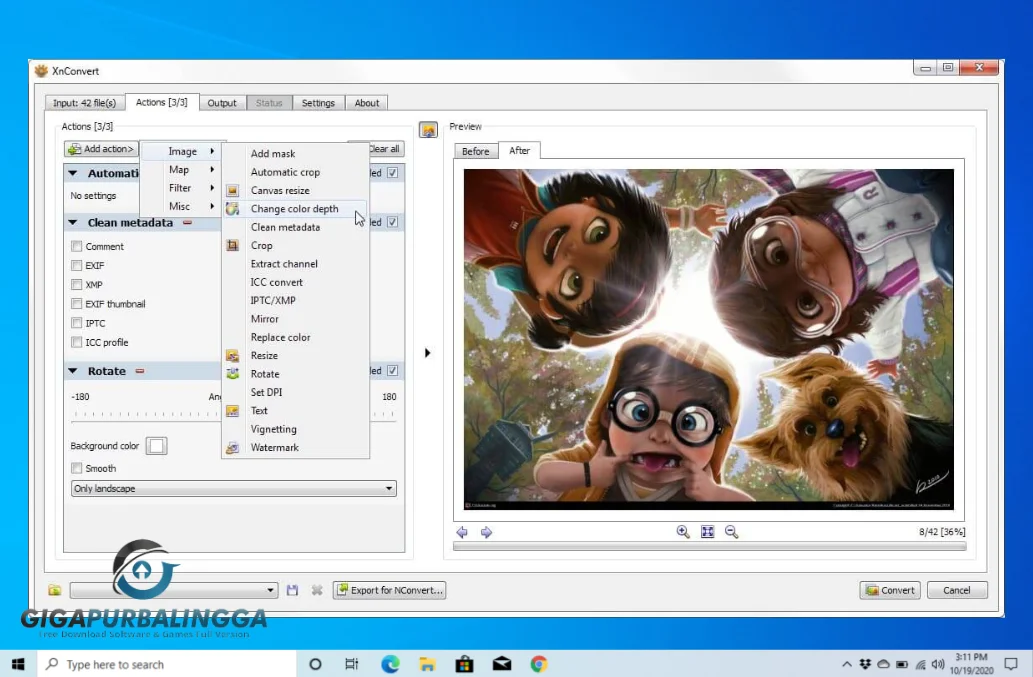1033x677 pixels.
Task: Select the Before preview tab
Action: tap(476, 151)
